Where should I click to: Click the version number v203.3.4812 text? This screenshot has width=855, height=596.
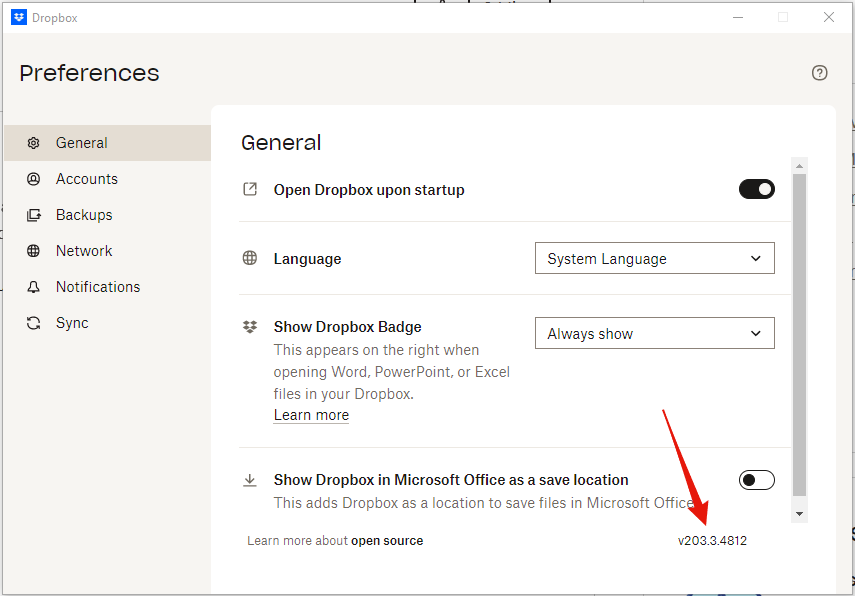[x=712, y=541]
